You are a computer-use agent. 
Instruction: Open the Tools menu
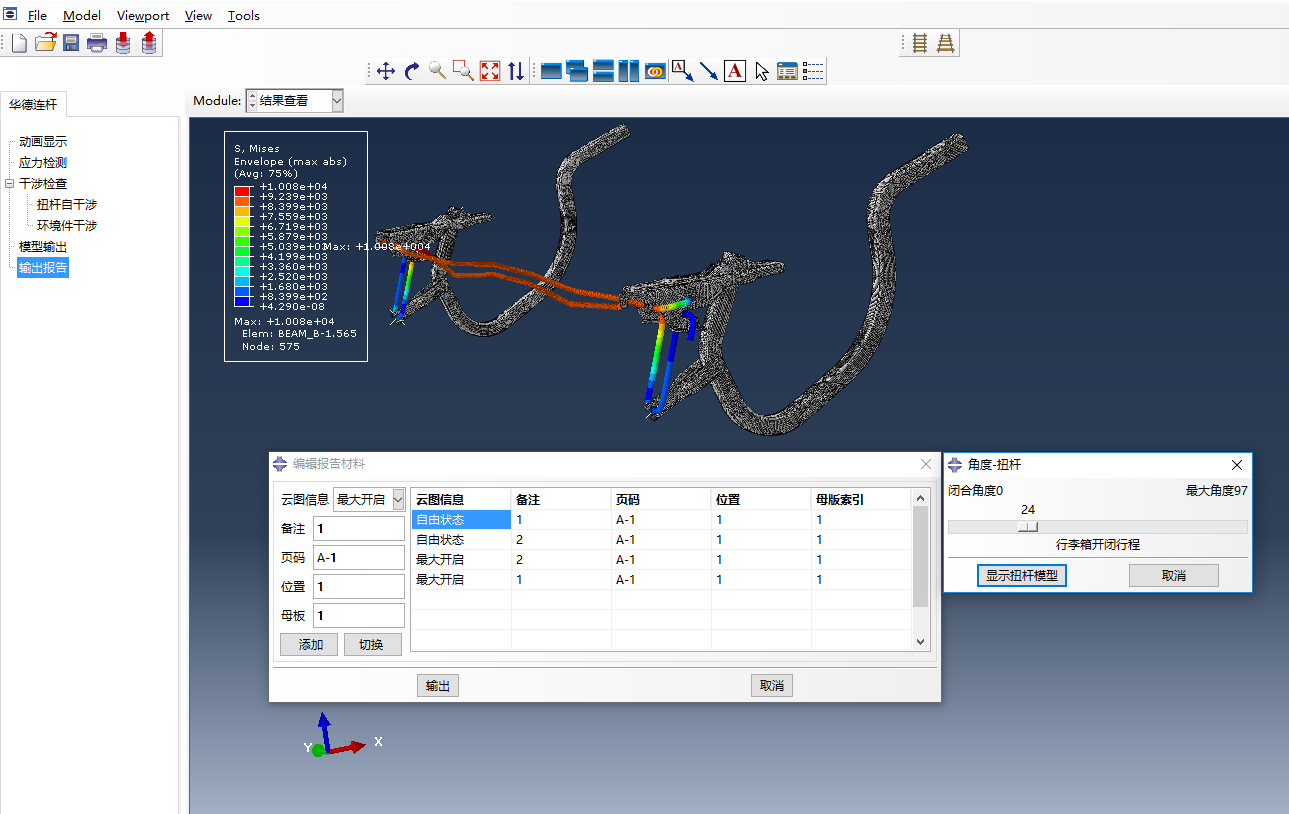click(x=243, y=16)
